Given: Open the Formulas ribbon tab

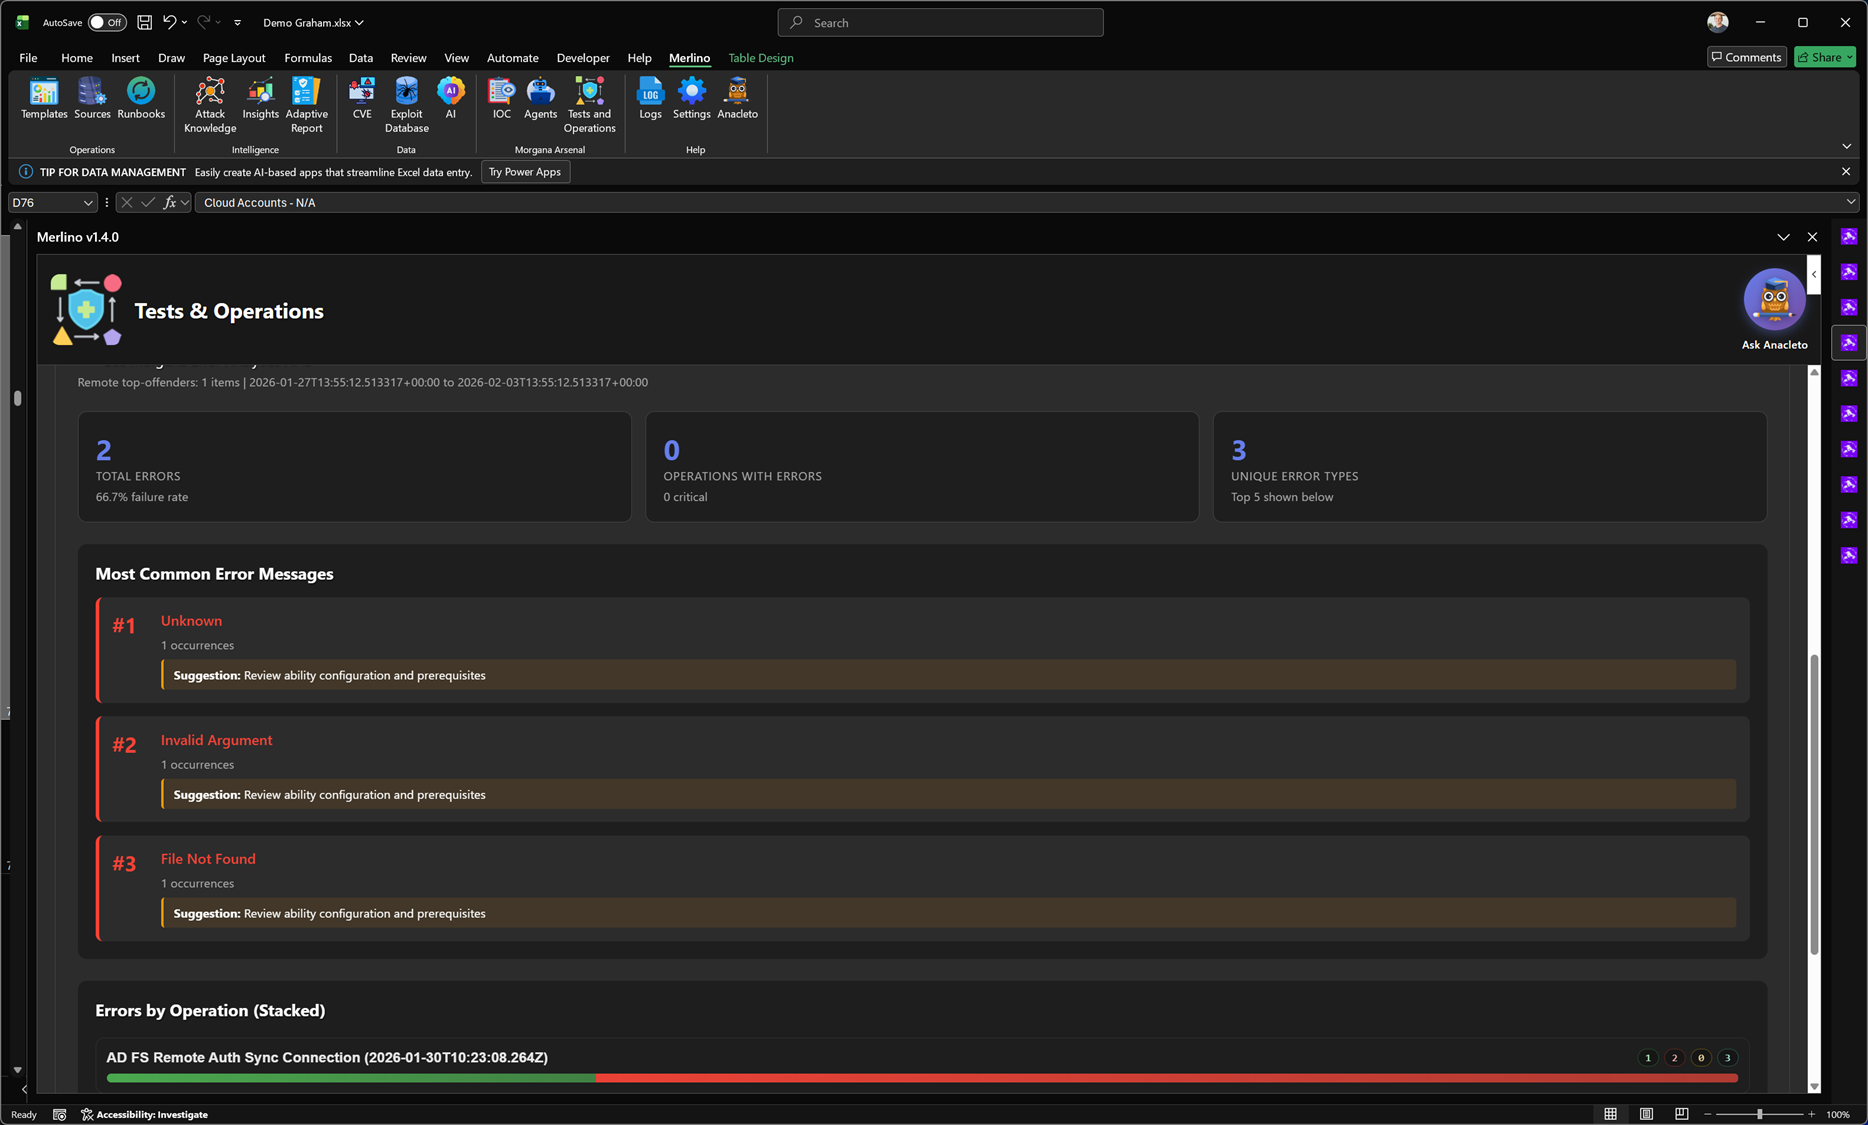Looking at the screenshot, I should tap(307, 57).
